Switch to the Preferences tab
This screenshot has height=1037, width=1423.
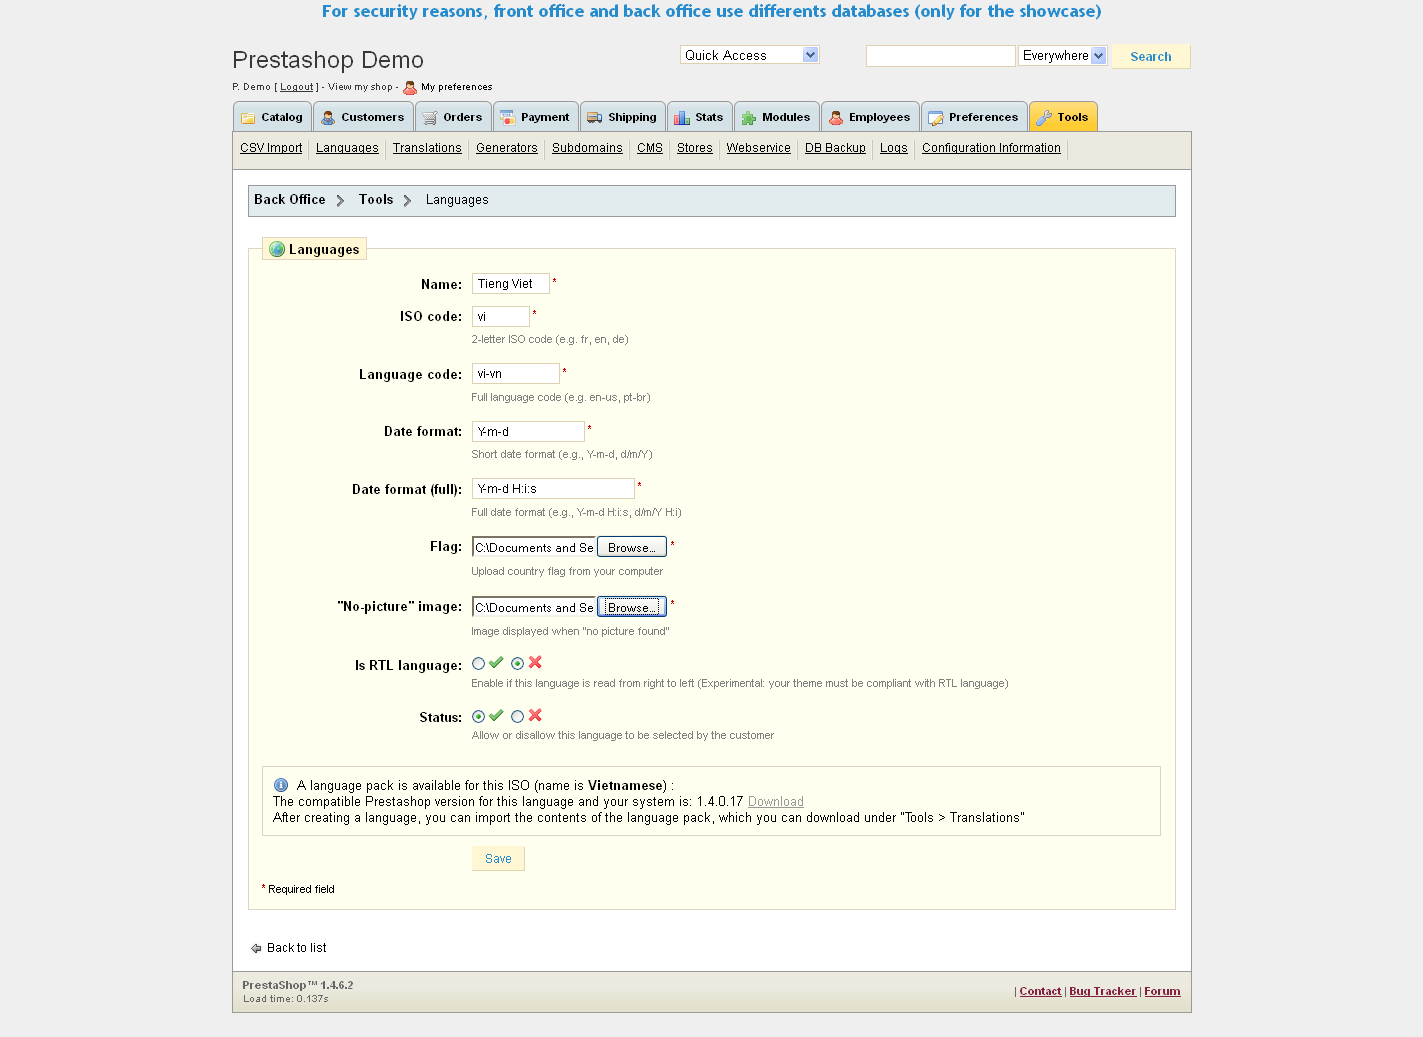974,117
